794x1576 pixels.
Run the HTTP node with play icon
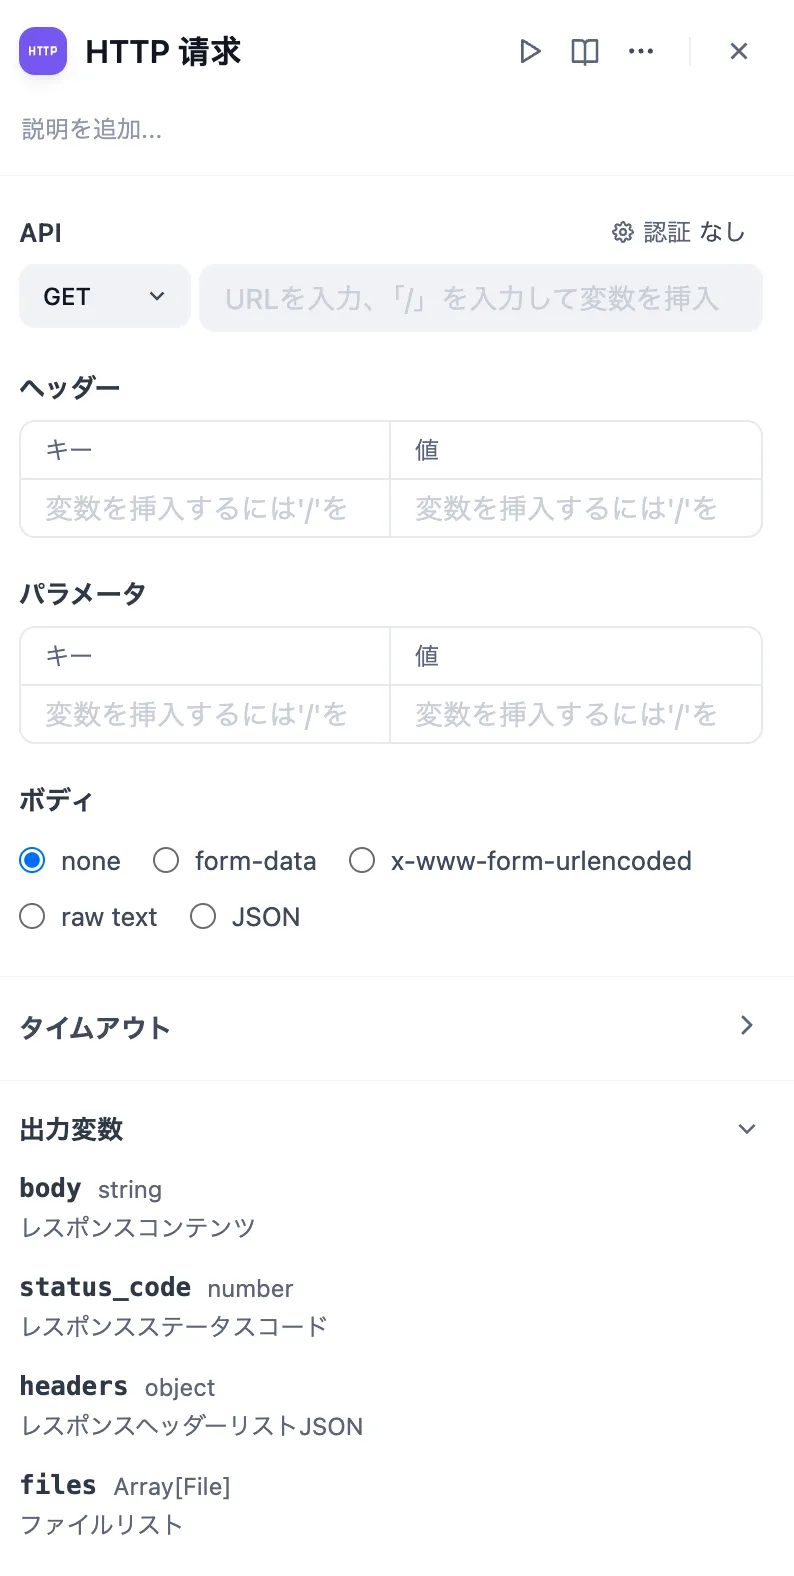tap(530, 51)
